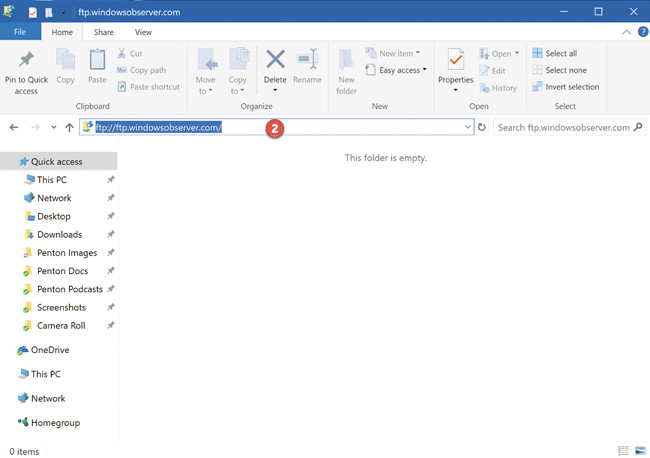Click Select all in ribbon

pos(559,53)
